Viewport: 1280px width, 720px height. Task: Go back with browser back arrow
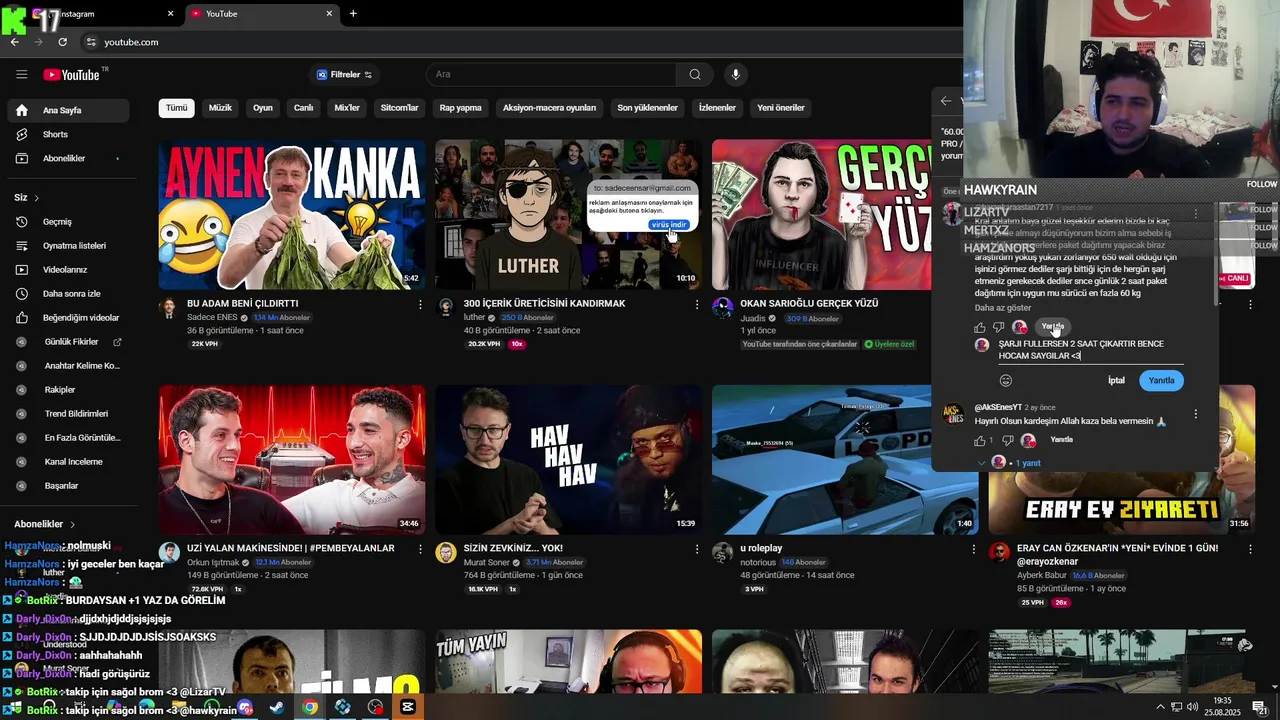click(15, 42)
